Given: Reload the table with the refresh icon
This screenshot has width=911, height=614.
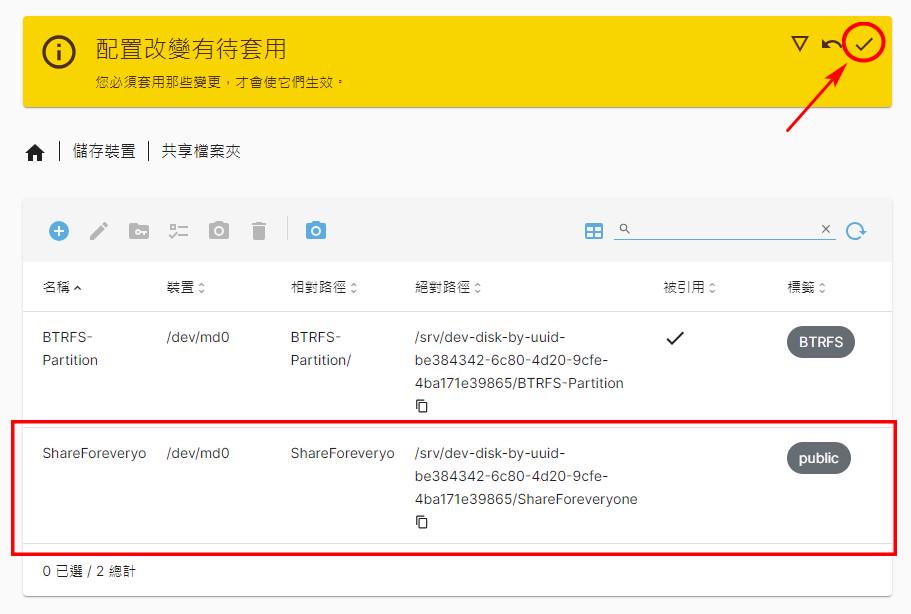Looking at the screenshot, I should pos(856,231).
